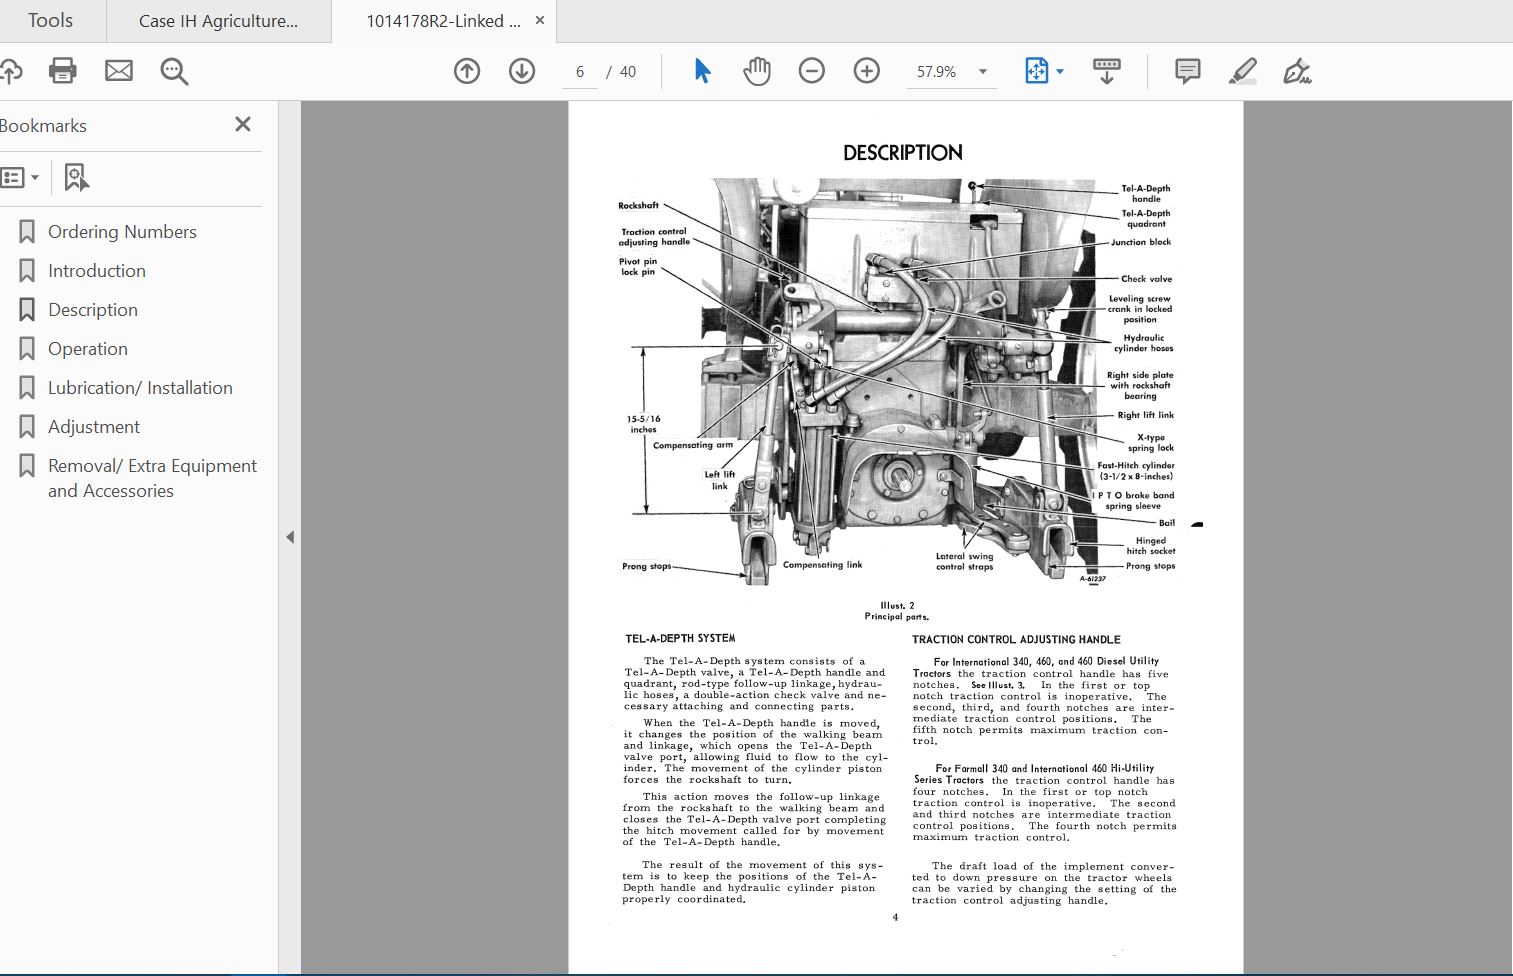
Task: Go to previous page arrow
Action: click(x=467, y=71)
